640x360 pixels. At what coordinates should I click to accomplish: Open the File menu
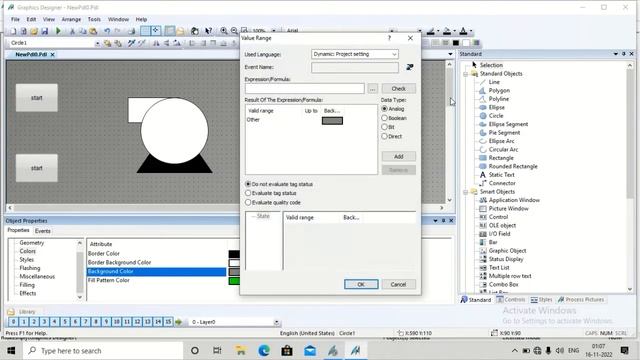click(x=15, y=19)
